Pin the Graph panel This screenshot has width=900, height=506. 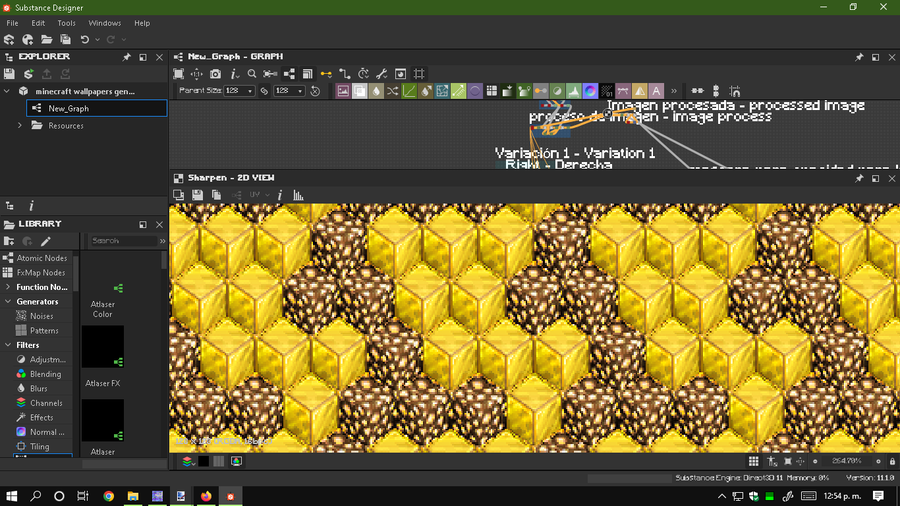click(859, 57)
